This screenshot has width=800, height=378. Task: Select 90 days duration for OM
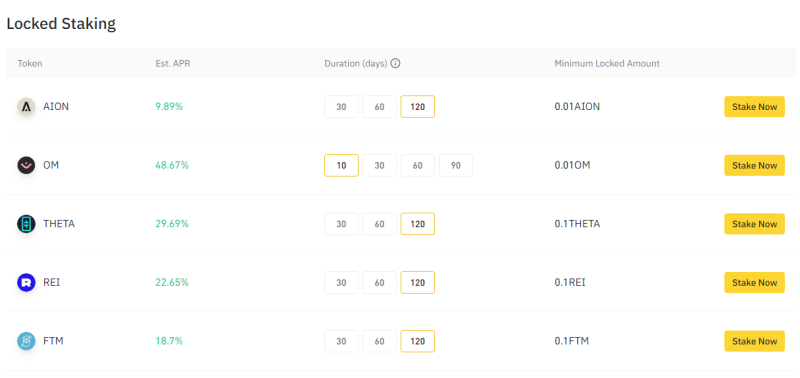pyautogui.click(x=456, y=166)
